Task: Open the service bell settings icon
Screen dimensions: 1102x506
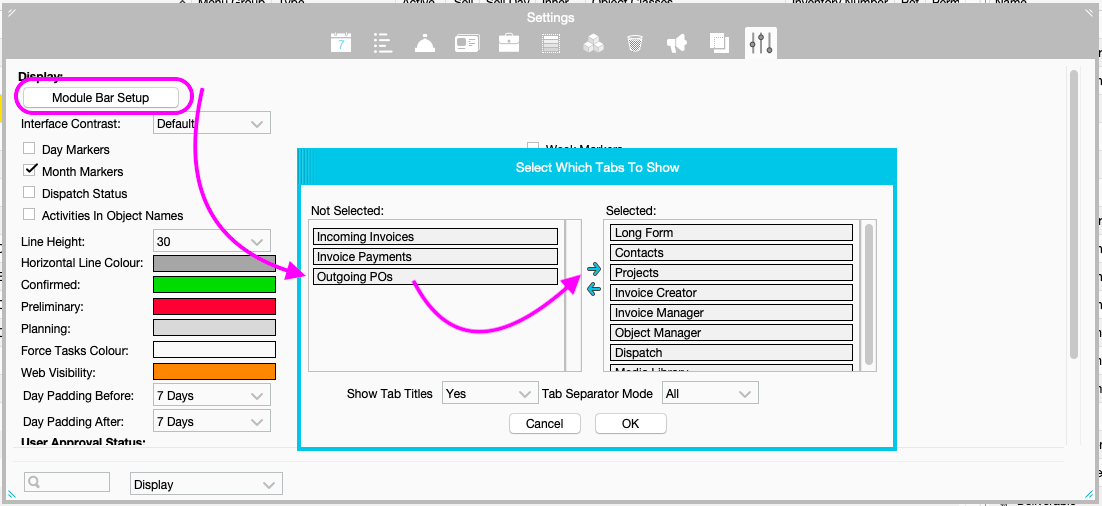Action: 424,44
